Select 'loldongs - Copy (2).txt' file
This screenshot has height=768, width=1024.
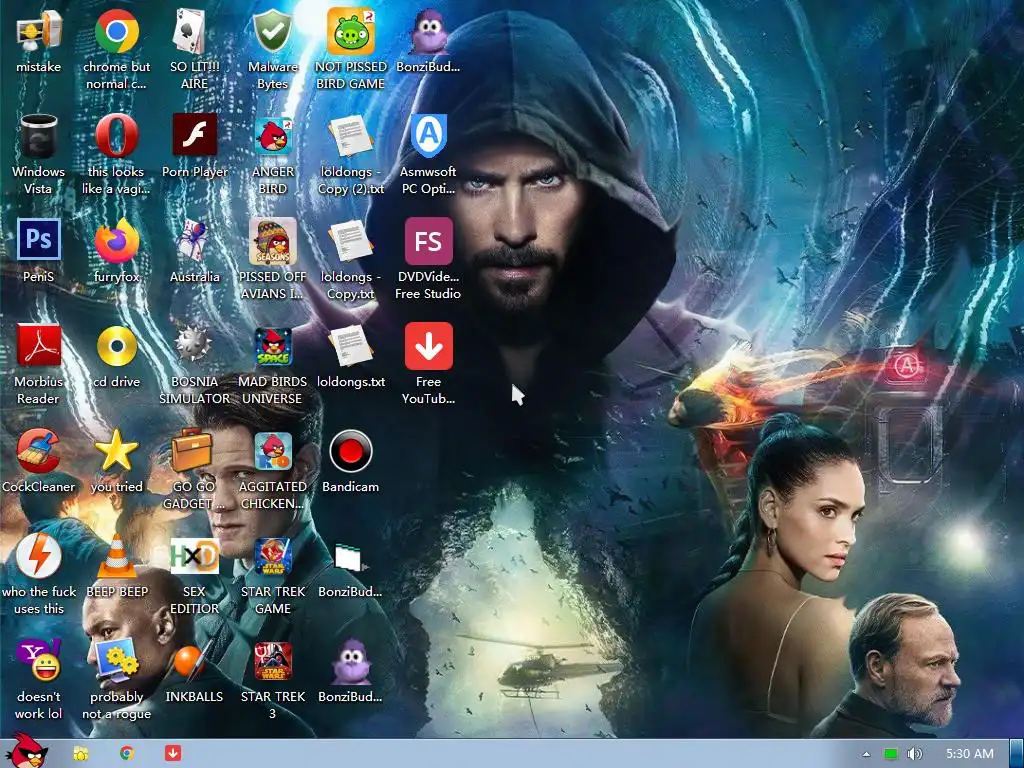coord(351,136)
